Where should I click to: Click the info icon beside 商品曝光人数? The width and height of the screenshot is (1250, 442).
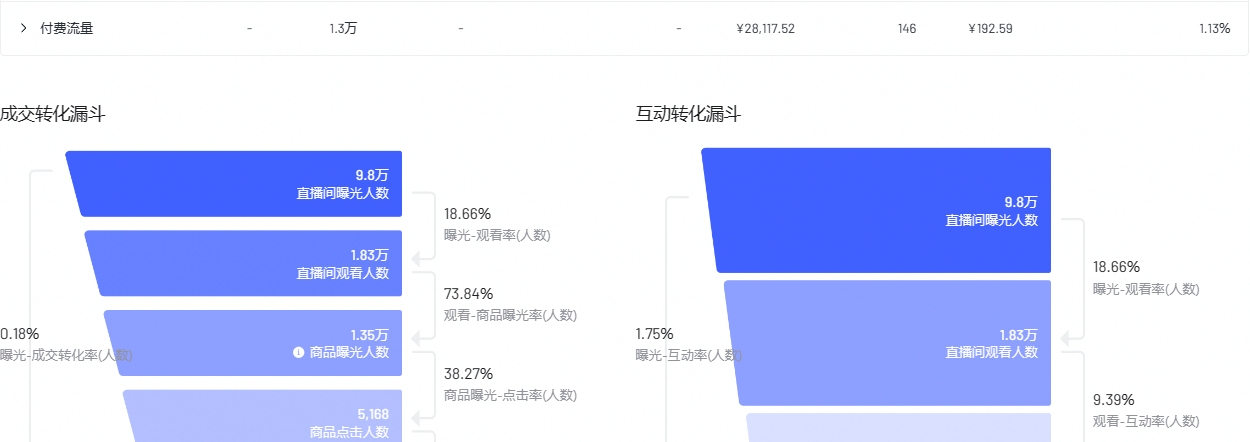click(298, 352)
